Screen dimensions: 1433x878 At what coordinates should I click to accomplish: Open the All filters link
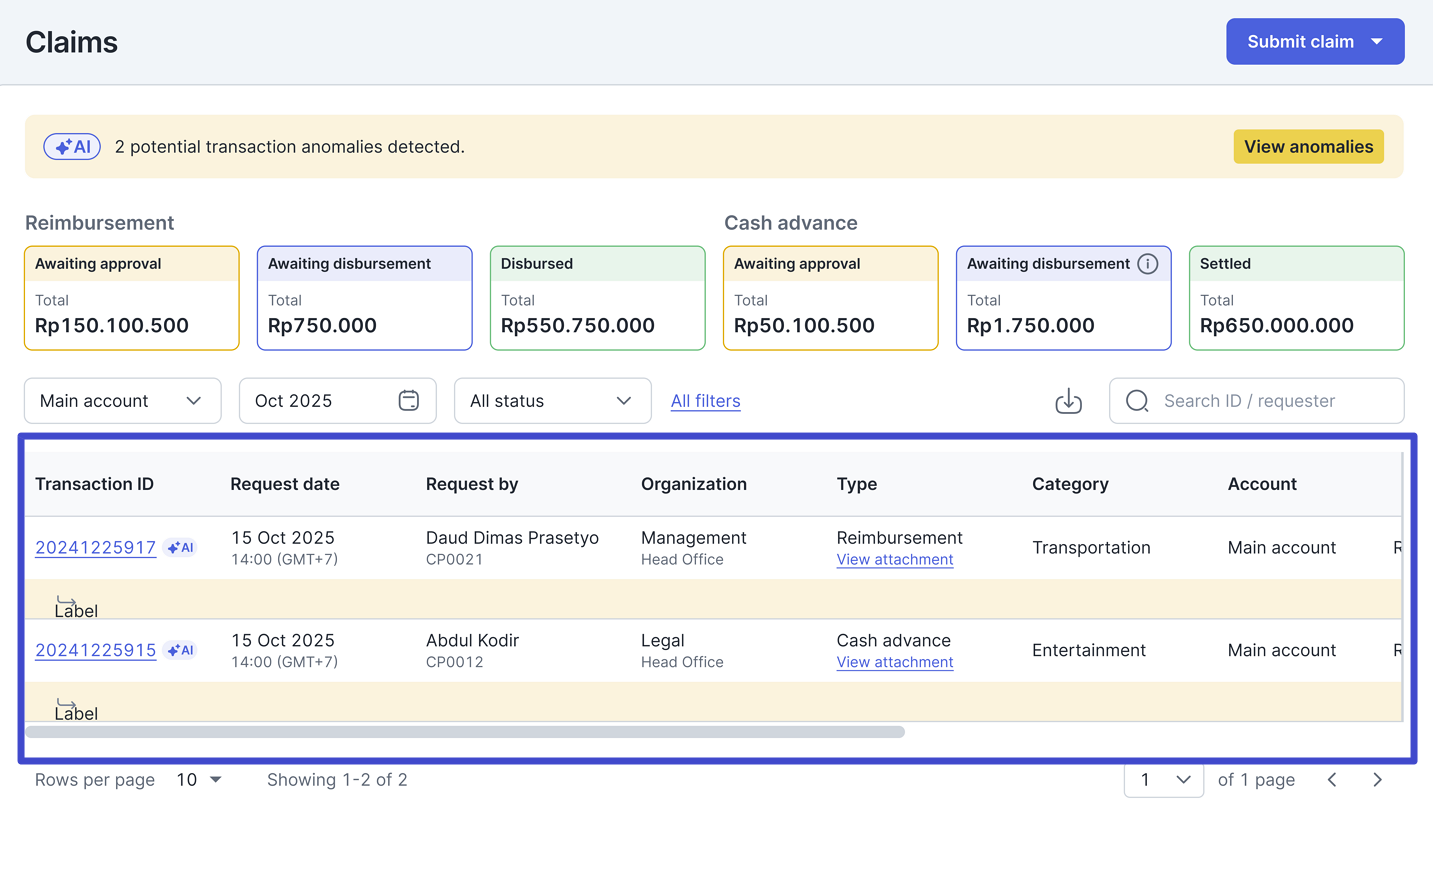pos(705,401)
